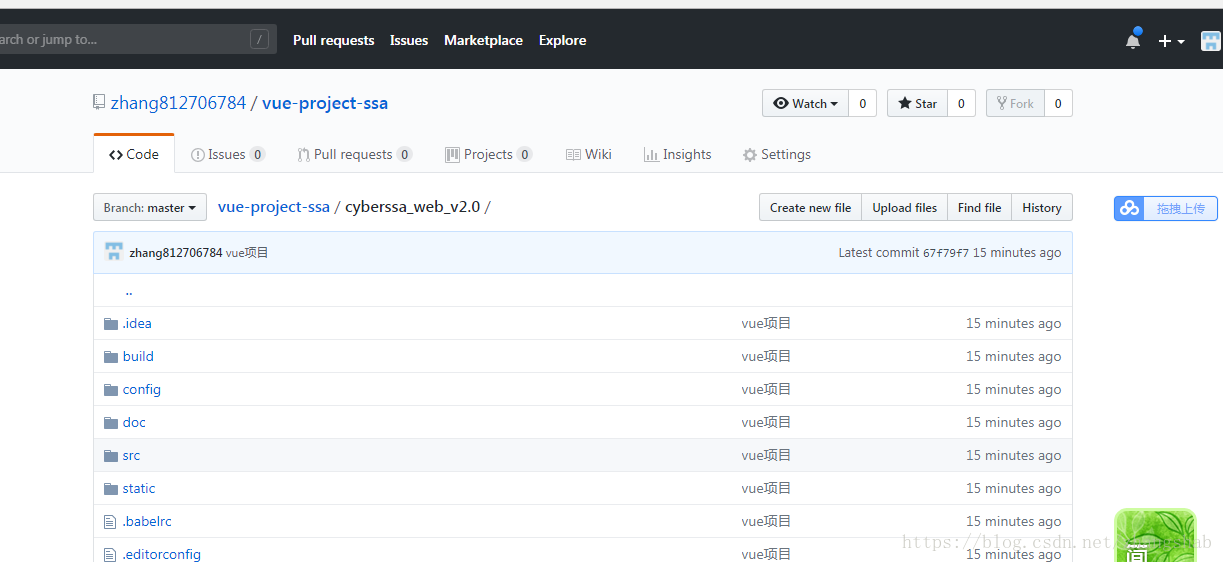
Task: Switch to the Insights tab
Action: click(x=678, y=154)
